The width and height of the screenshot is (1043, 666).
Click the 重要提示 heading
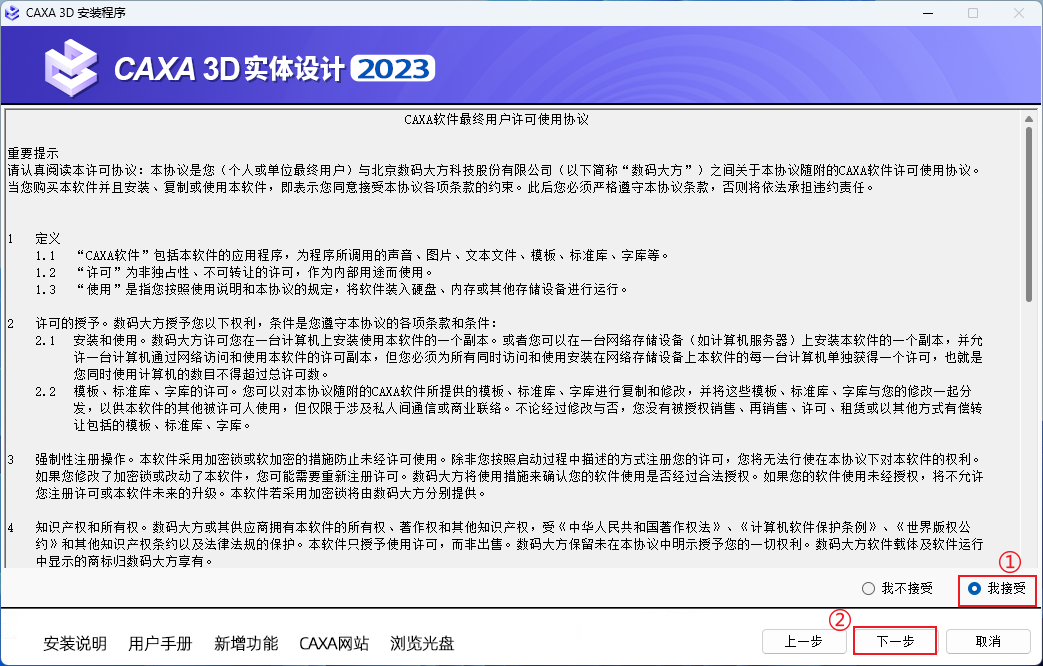[33, 154]
